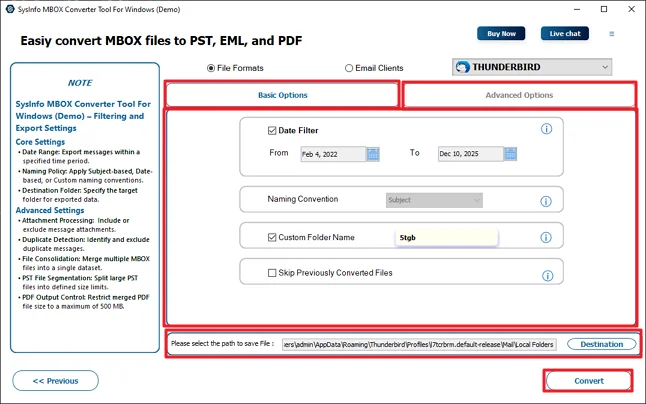Screen dimensions: 646x404
Task: Show Custom Folder Name info tooltip
Action: (x=546, y=237)
